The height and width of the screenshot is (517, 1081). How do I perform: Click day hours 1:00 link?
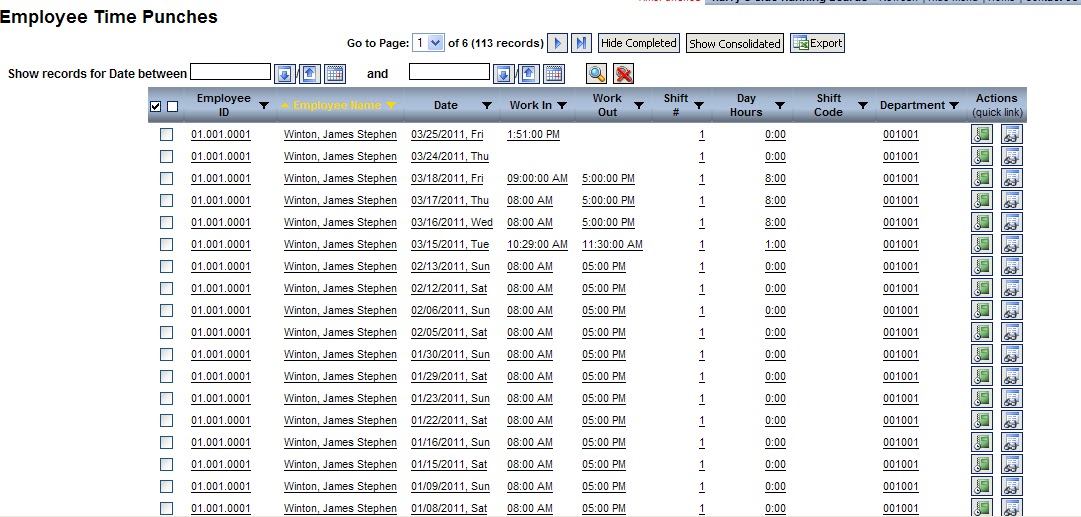click(x=775, y=244)
